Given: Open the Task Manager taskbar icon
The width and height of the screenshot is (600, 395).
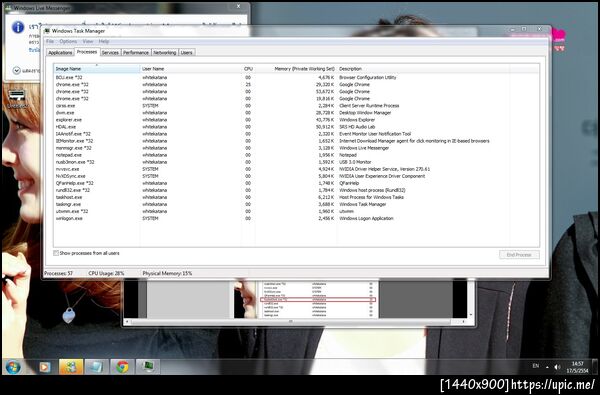Looking at the screenshot, I should coord(148,367).
